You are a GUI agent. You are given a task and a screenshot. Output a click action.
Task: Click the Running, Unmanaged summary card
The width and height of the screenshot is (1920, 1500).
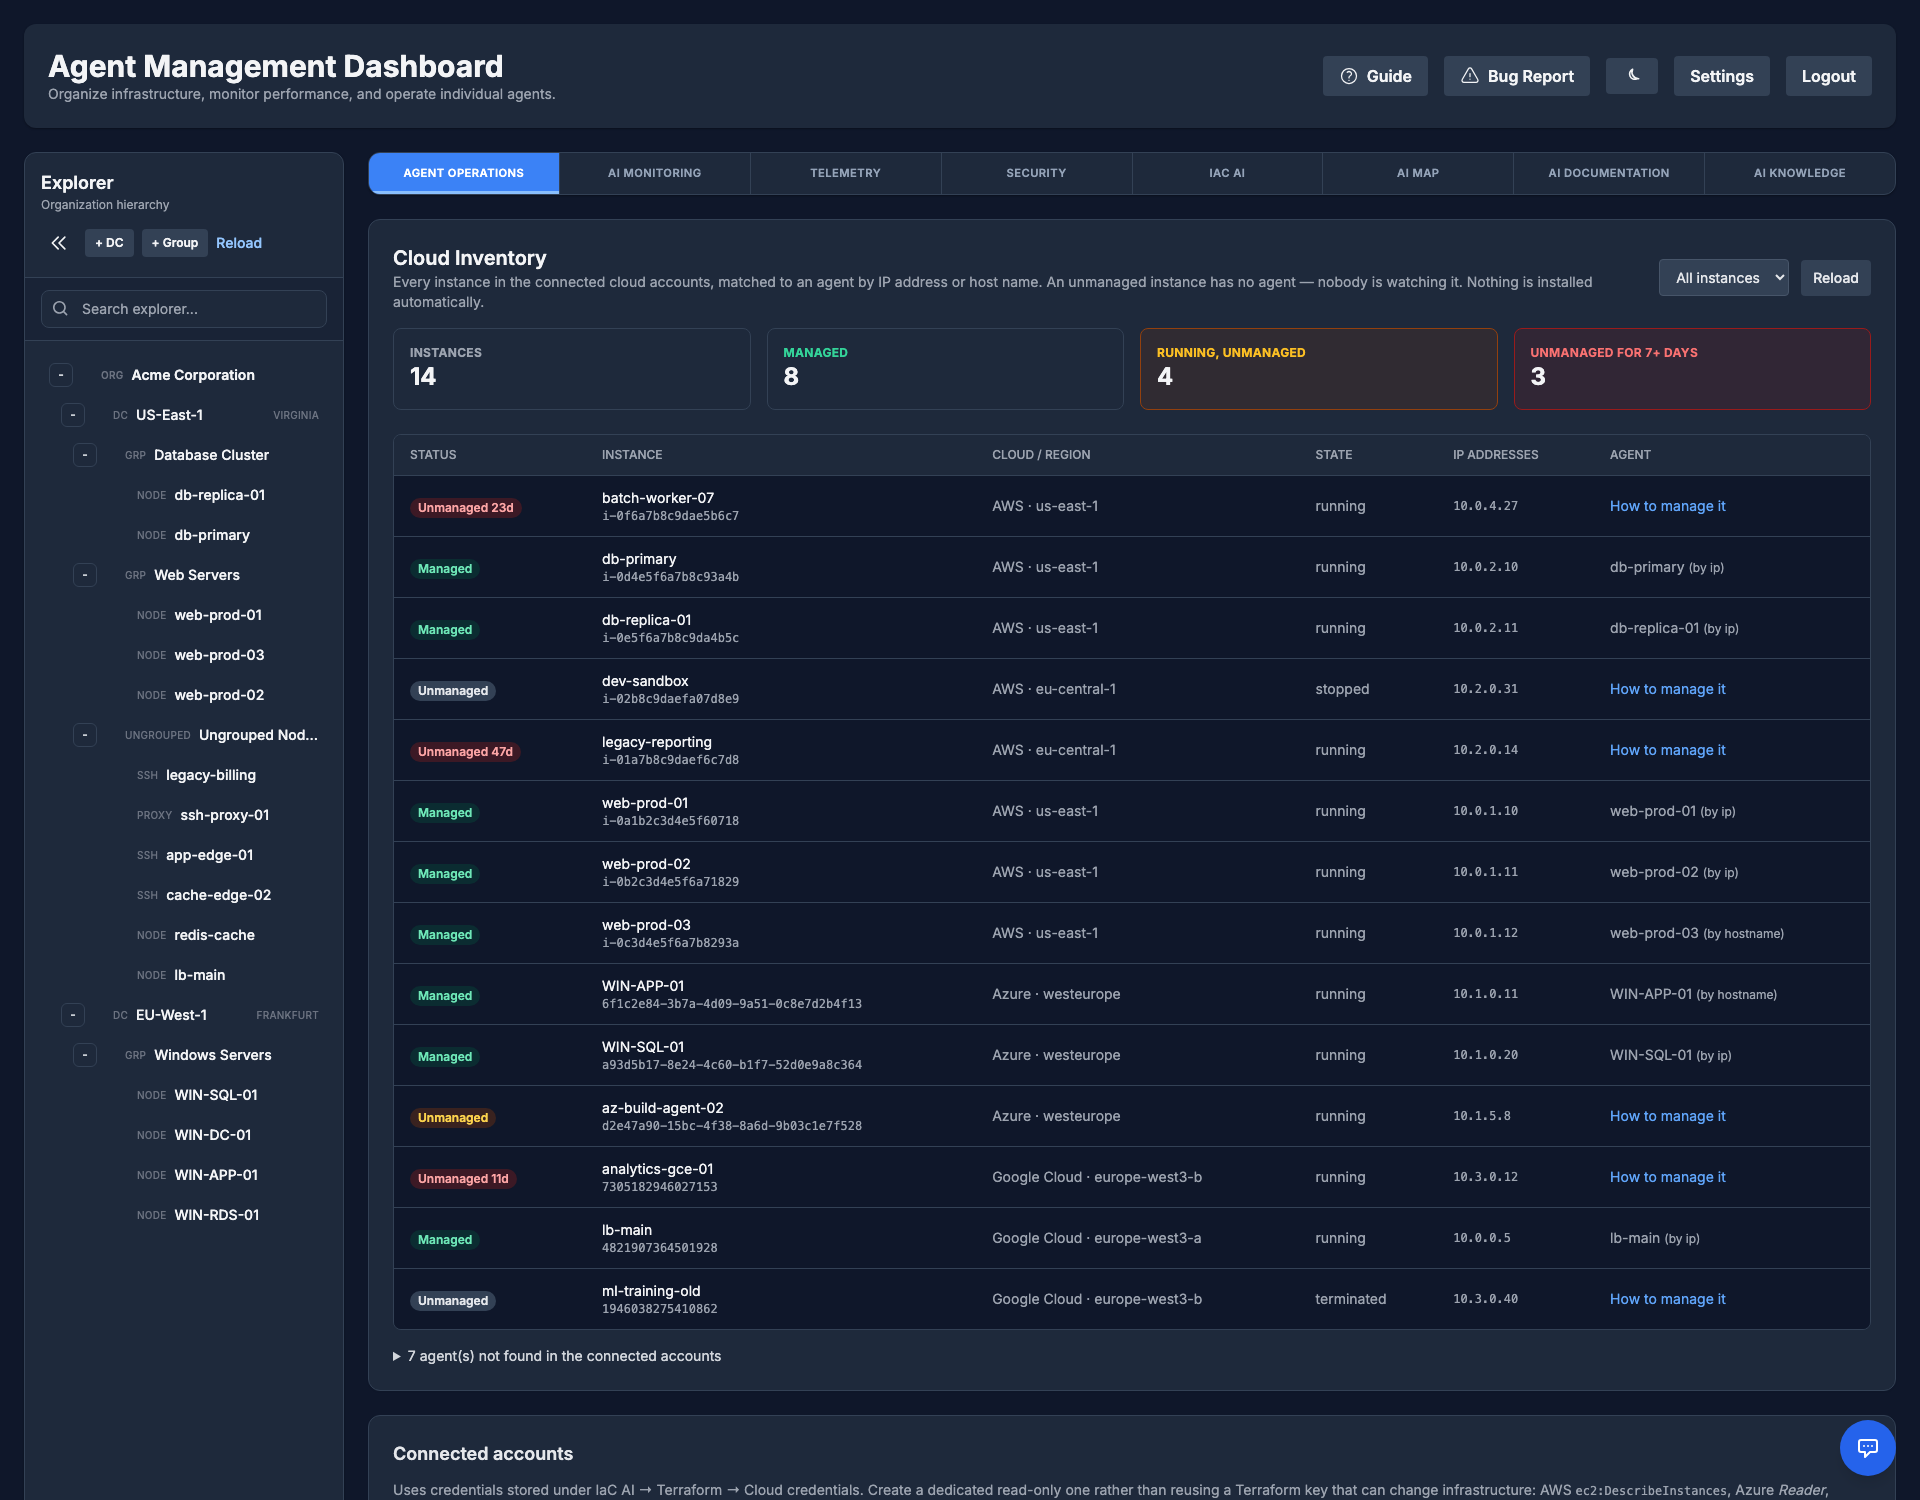pyautogui.click(x=1318, y=369)
